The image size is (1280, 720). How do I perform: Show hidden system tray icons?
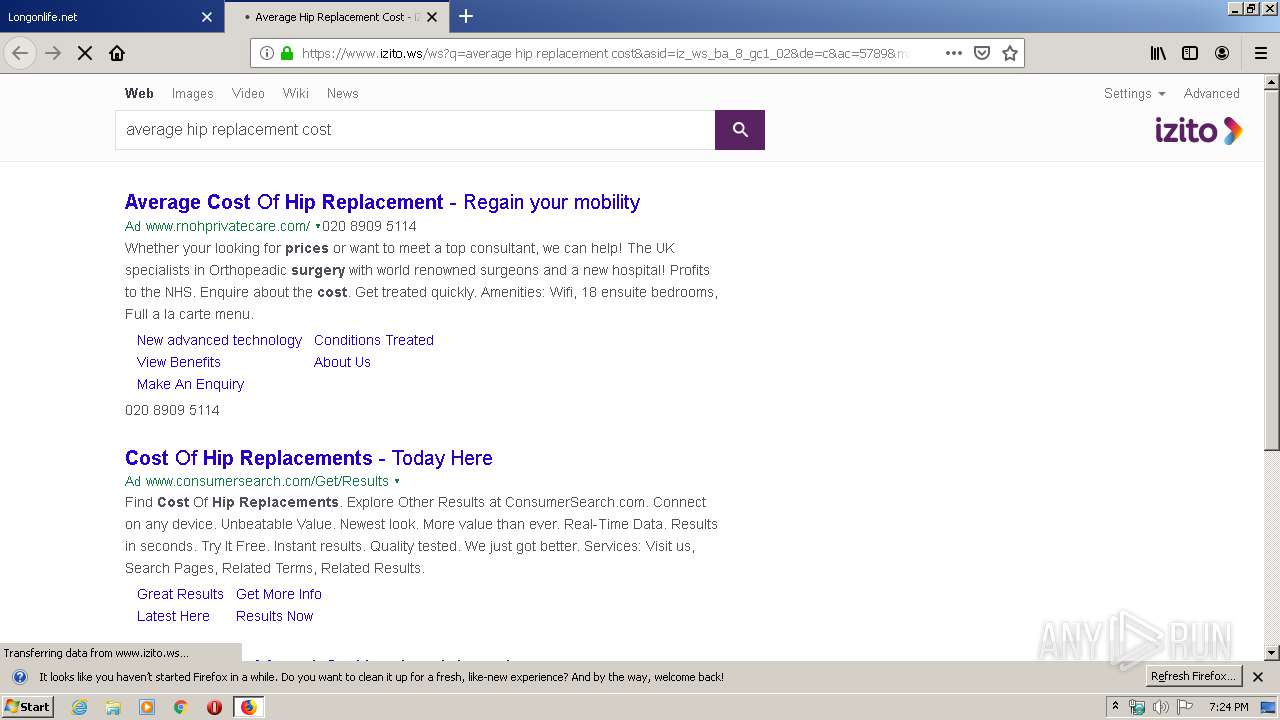[x=1116, y=707]
